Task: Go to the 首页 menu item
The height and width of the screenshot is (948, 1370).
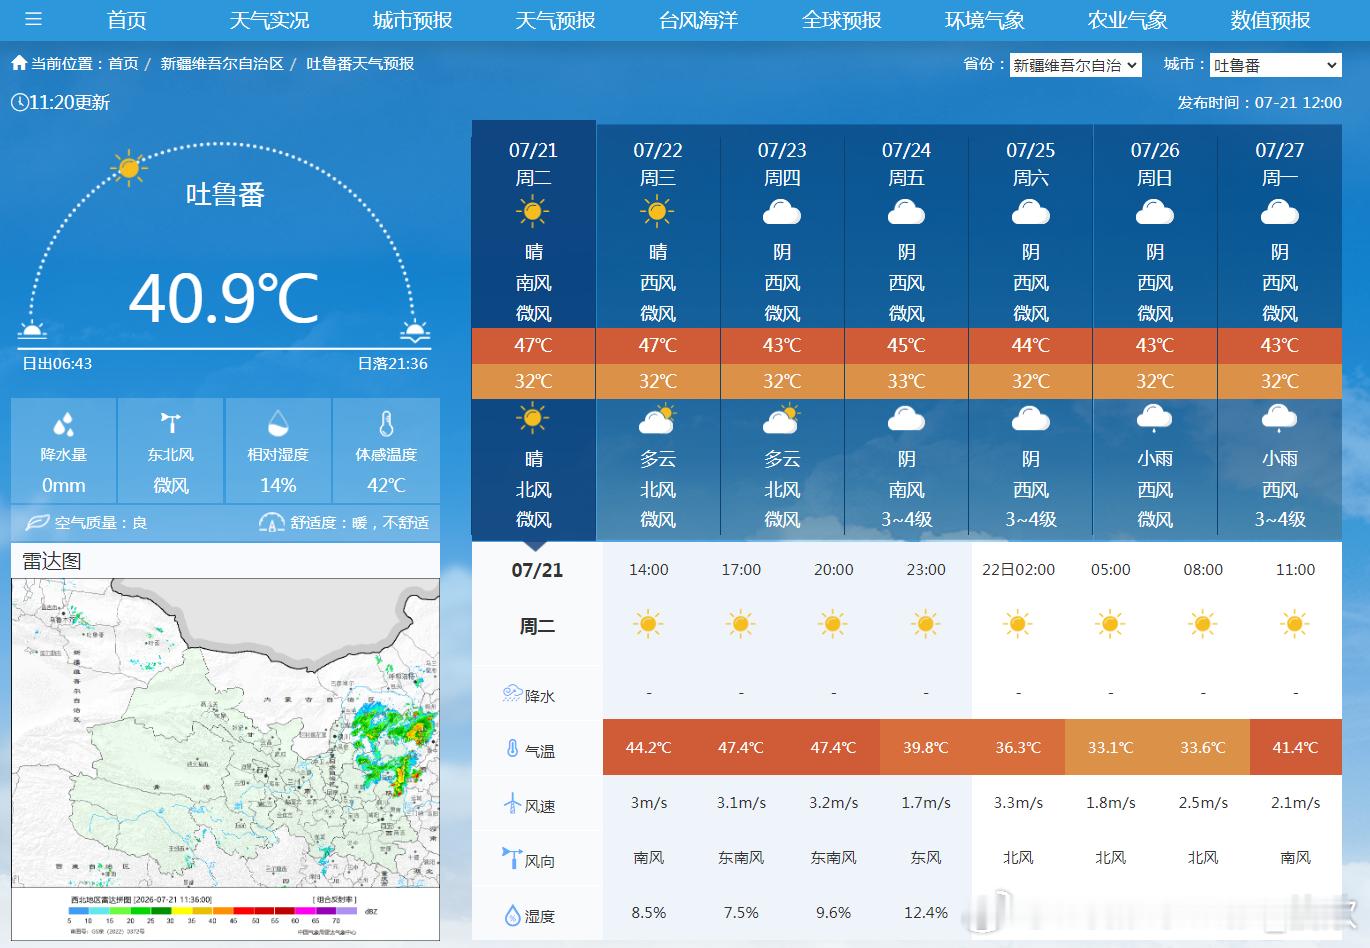Action: [x=127, y=20]
